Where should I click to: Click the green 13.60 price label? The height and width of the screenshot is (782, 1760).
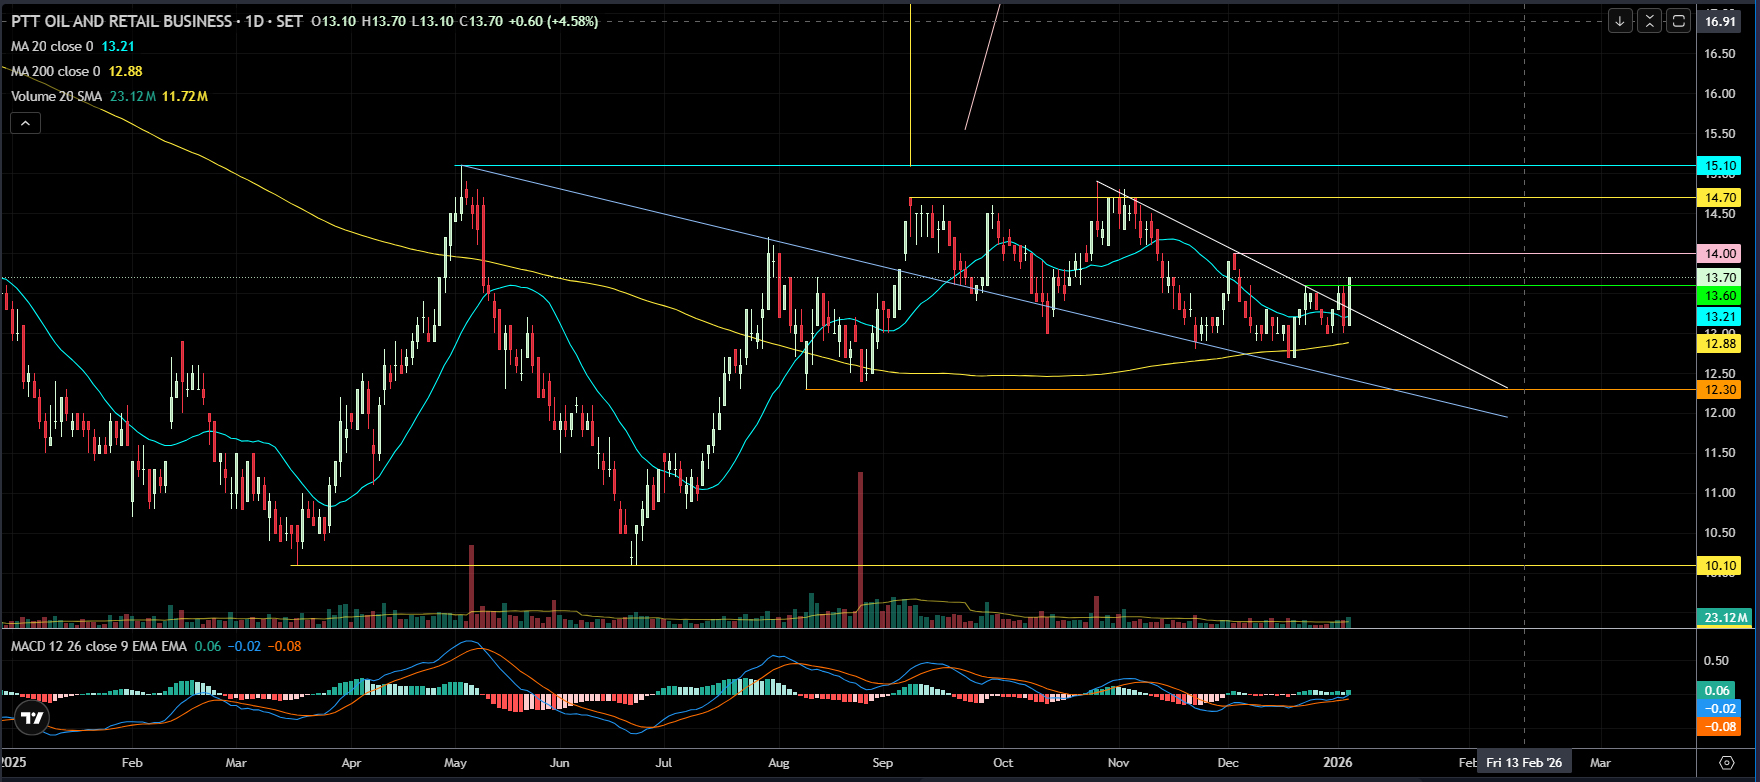click(x=1720, y=296)
